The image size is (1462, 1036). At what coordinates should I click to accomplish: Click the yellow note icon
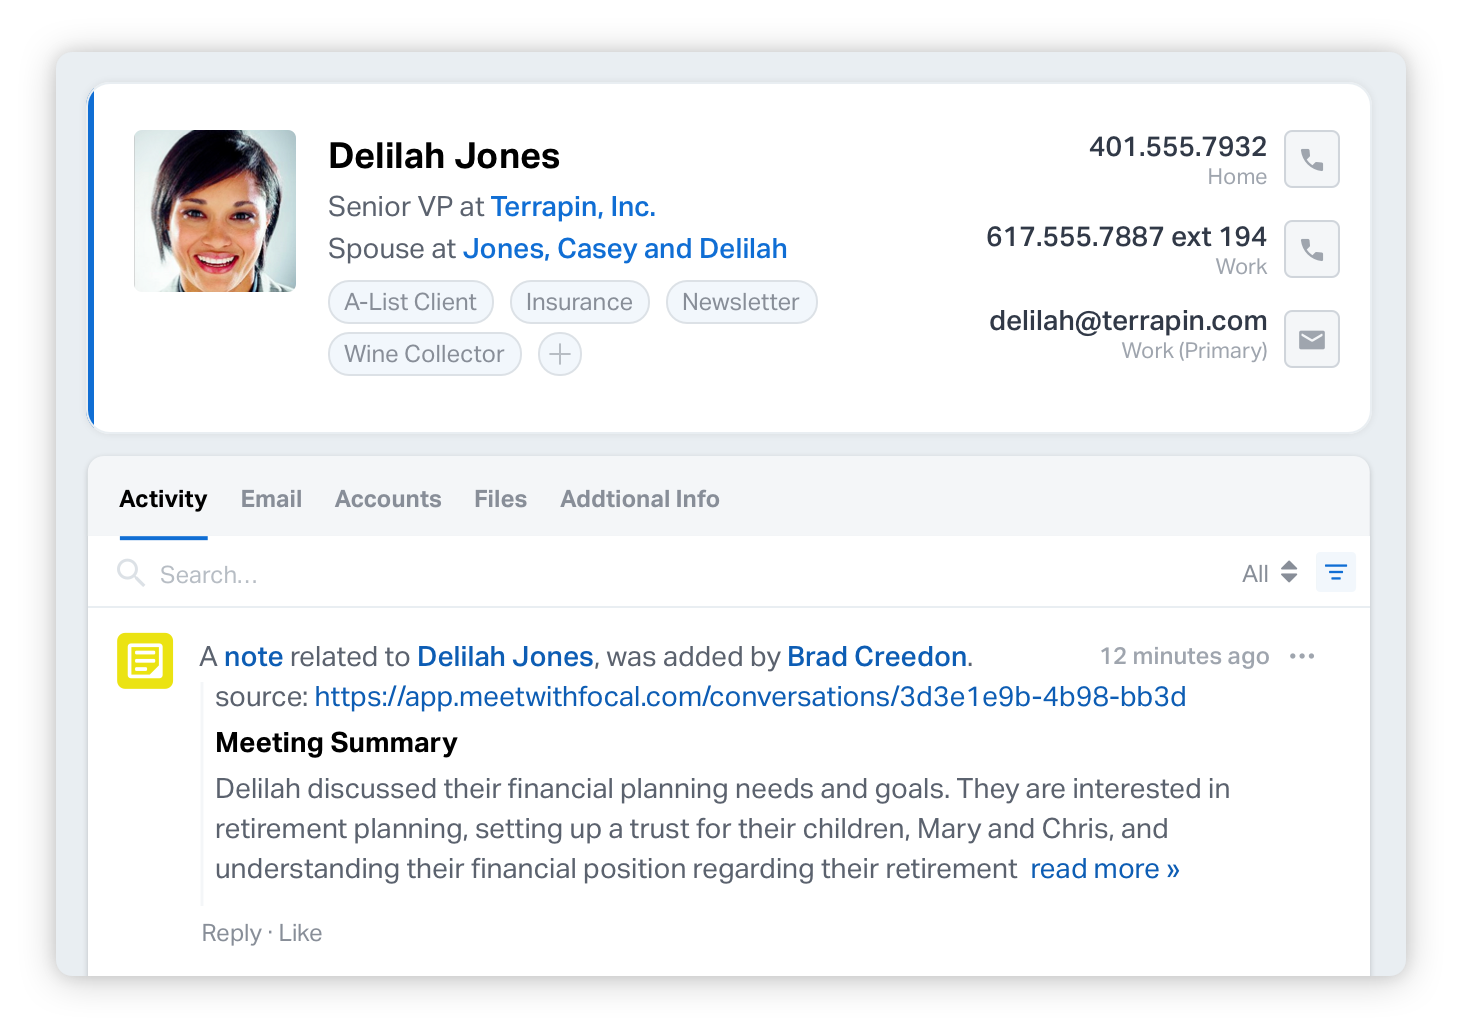coord(145,661)
